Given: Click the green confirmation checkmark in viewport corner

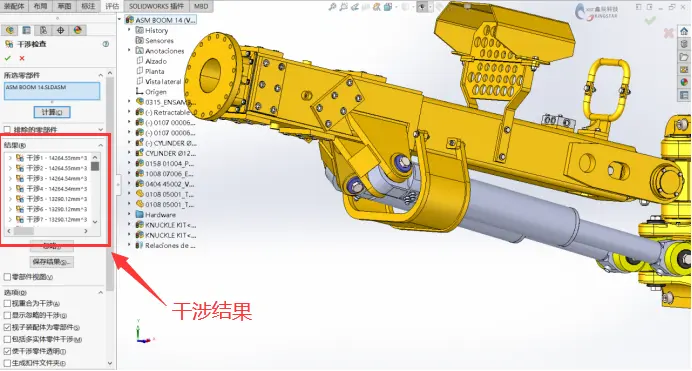Looking at the screenshot, I should (x=650, y=20).
